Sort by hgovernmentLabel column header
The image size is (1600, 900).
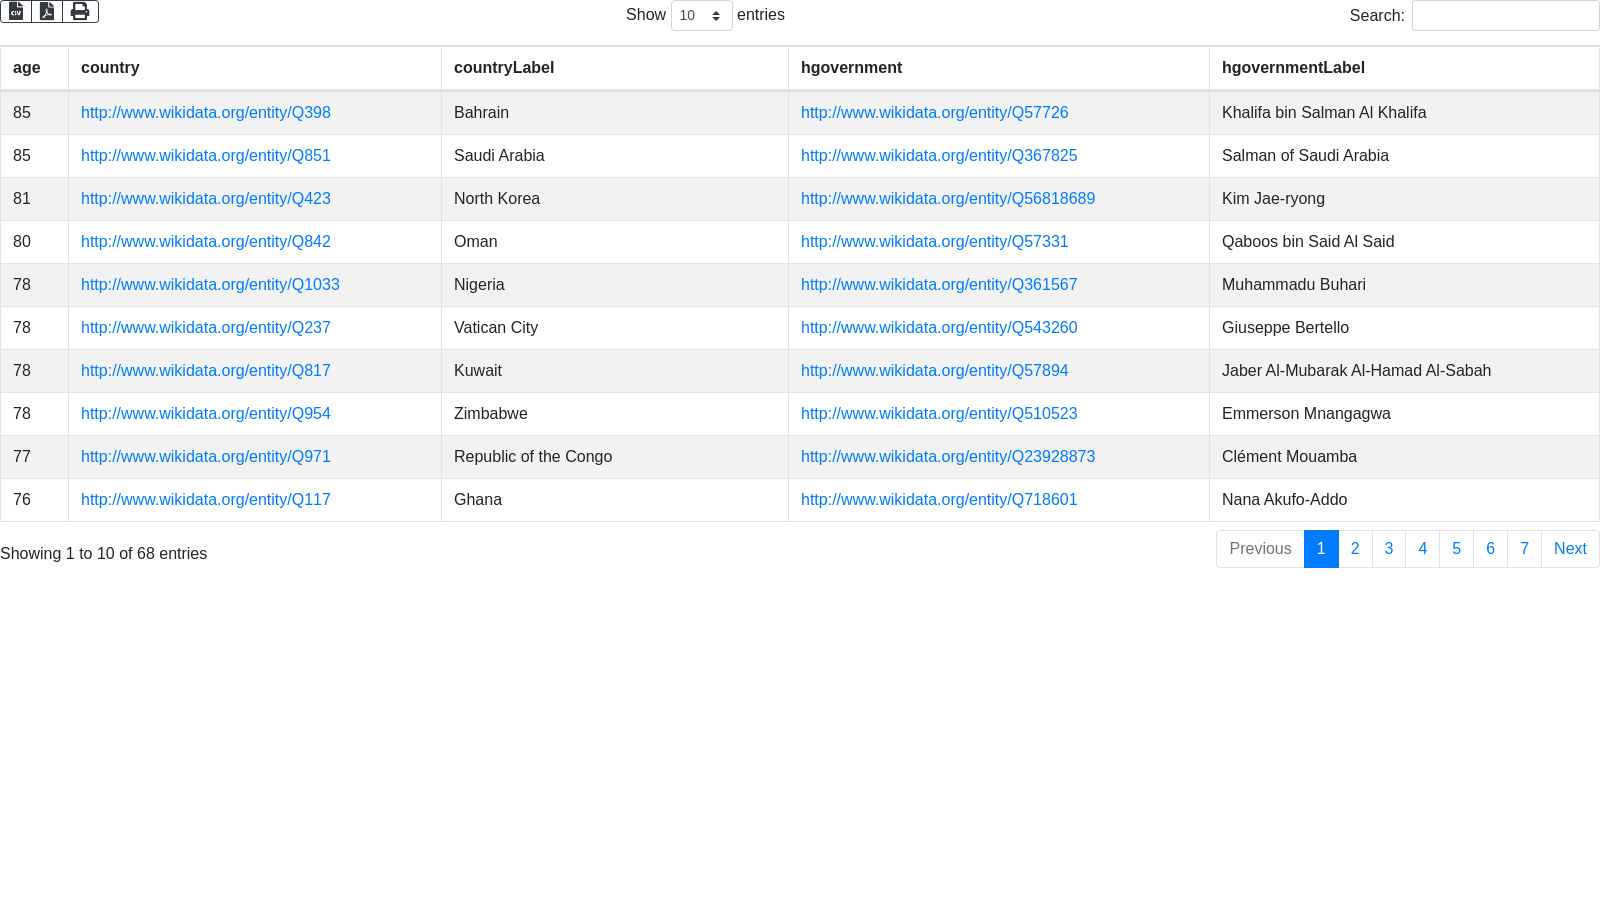pyautogui.click(x=1293, y=68)
